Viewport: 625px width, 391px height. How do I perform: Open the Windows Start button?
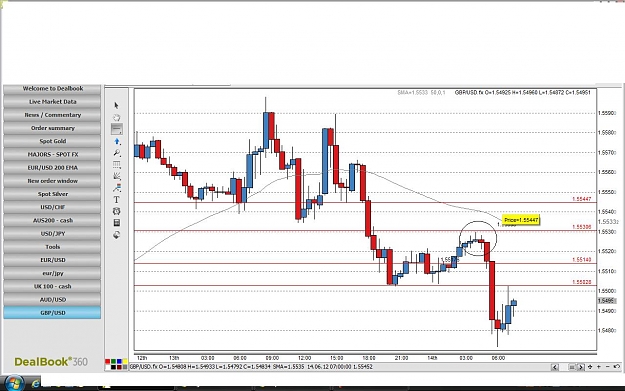tap(14, 383)
